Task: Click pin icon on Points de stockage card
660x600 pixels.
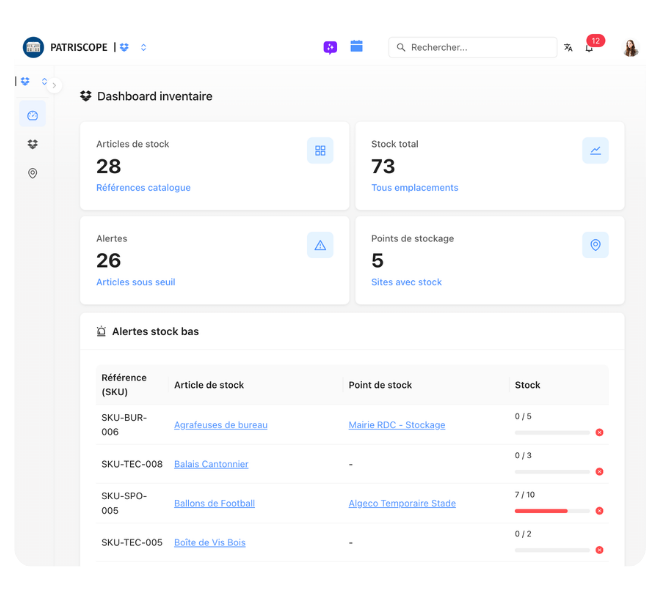Action: pos(595,245)
